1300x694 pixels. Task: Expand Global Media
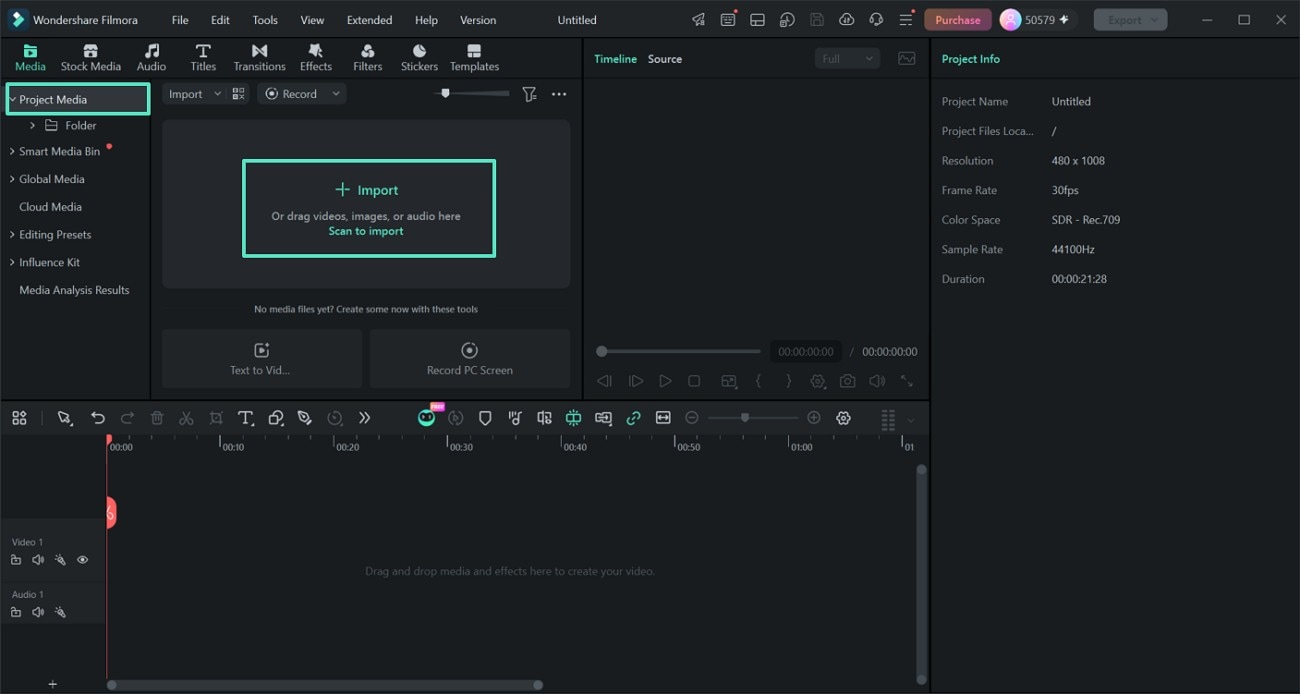(12, 180)
